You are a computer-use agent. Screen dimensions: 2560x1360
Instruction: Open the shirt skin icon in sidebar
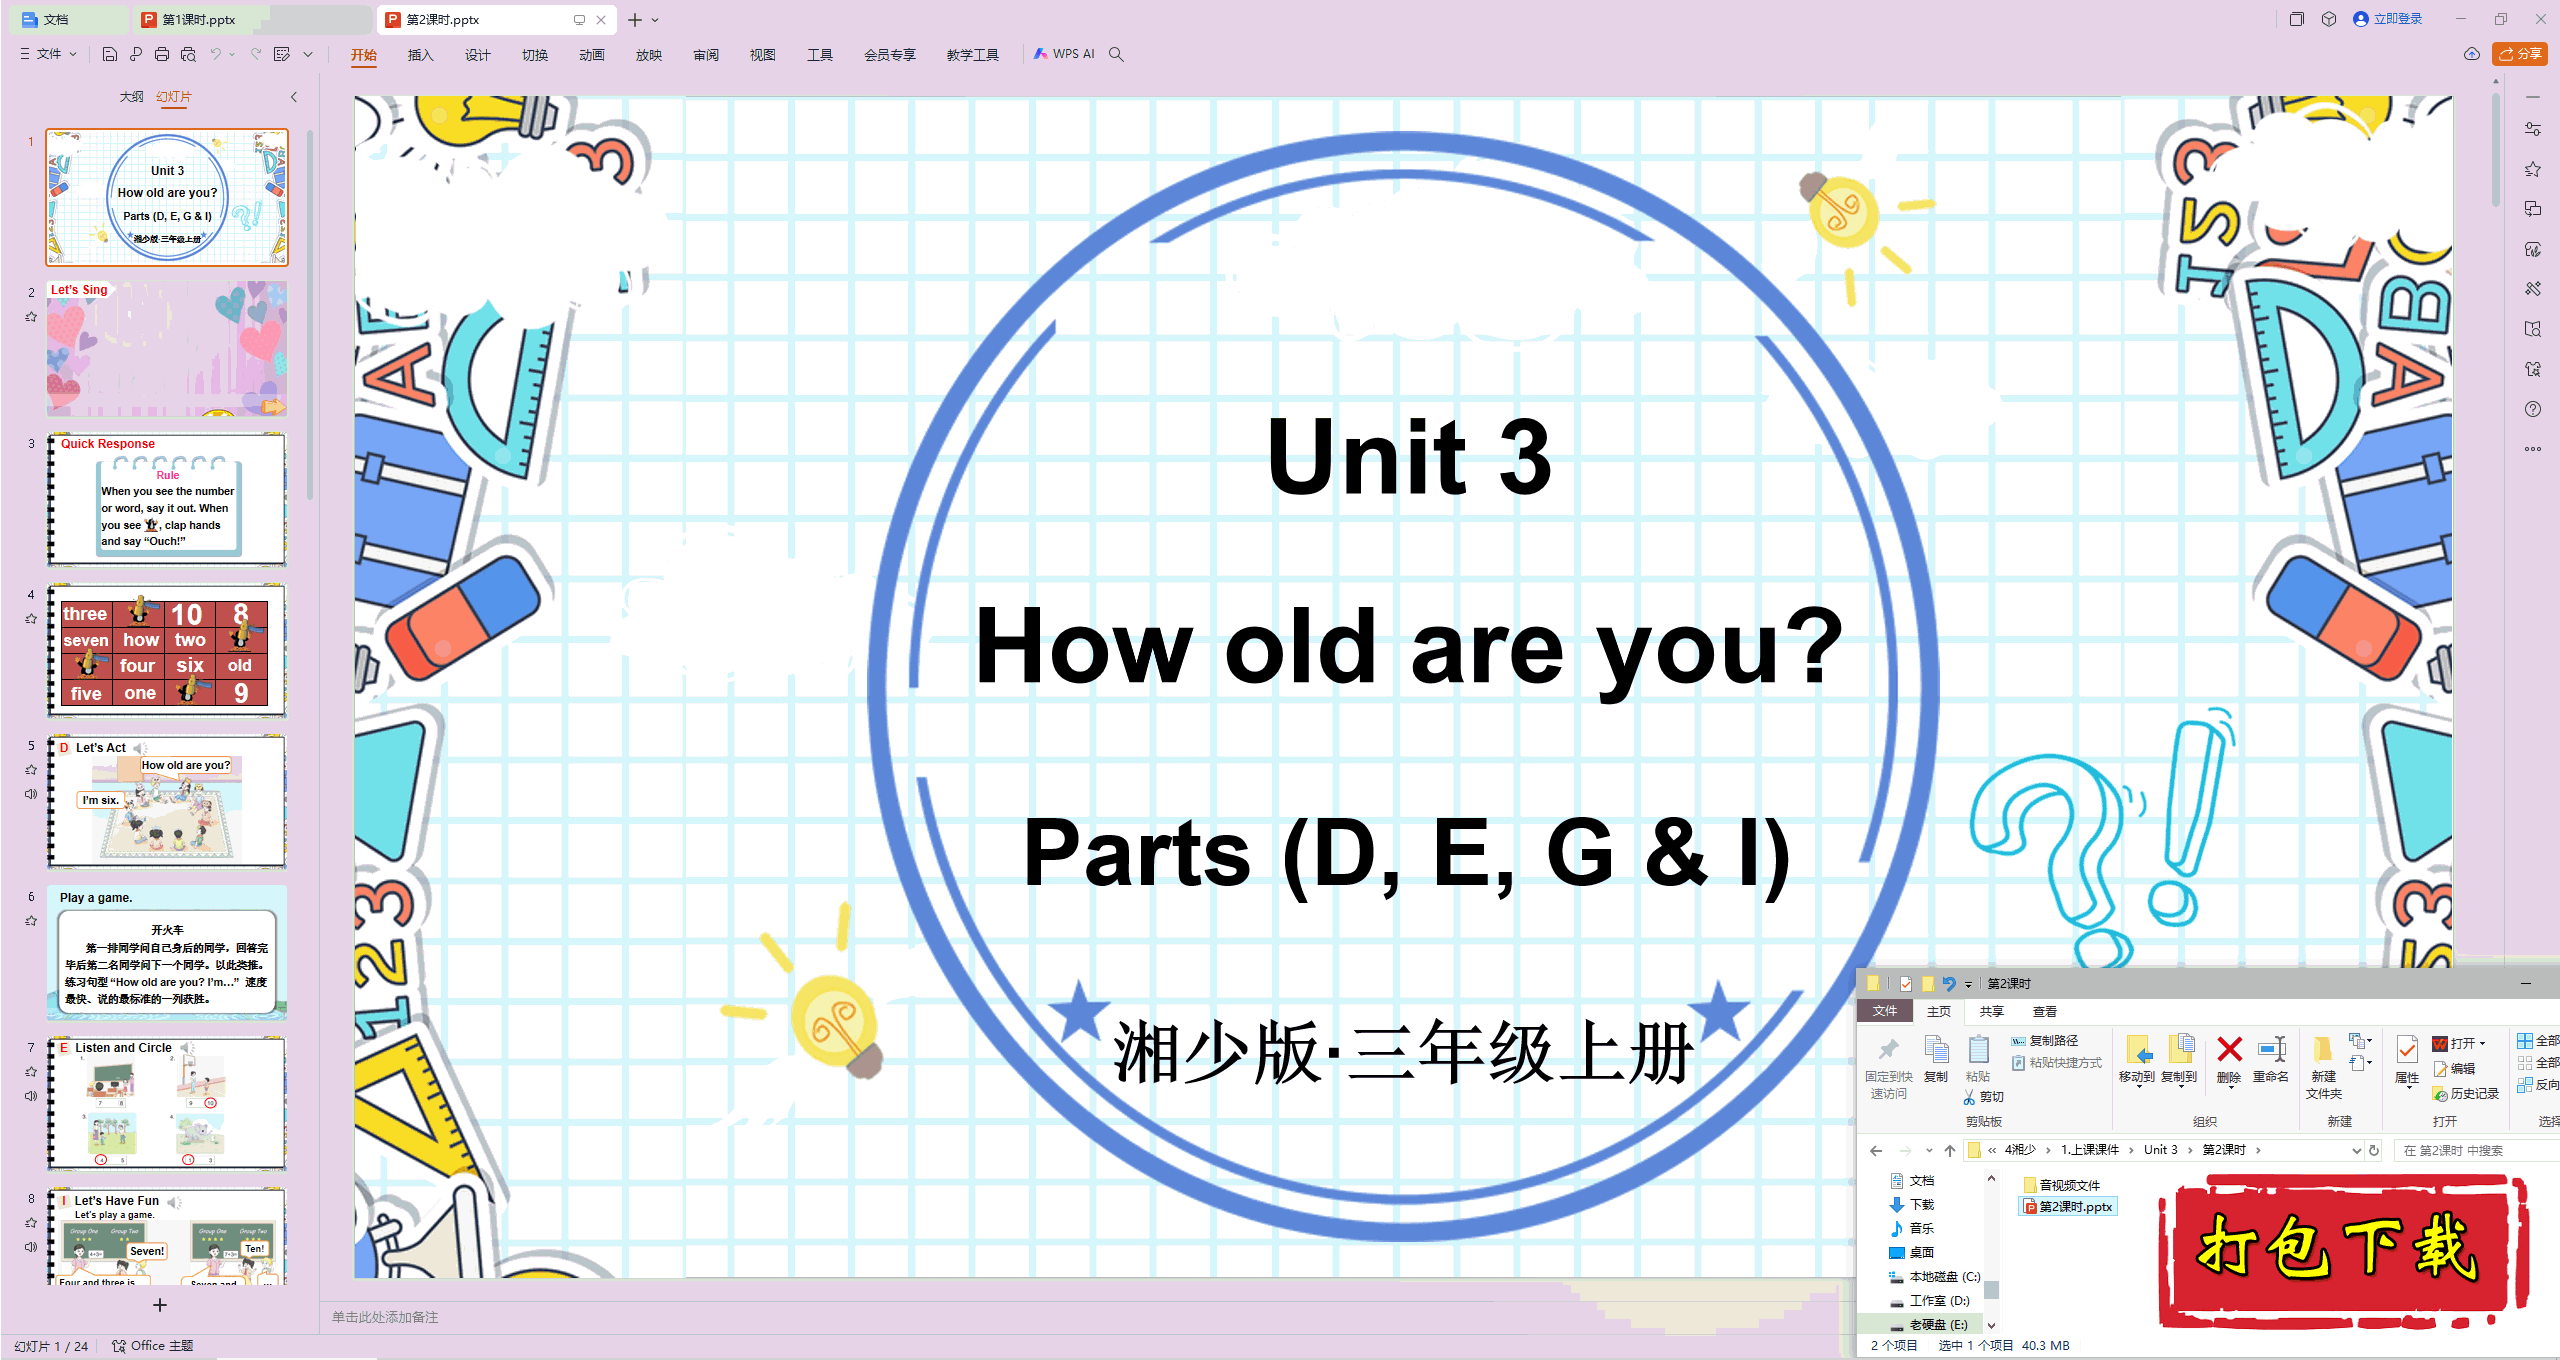tap(2532, 369)
